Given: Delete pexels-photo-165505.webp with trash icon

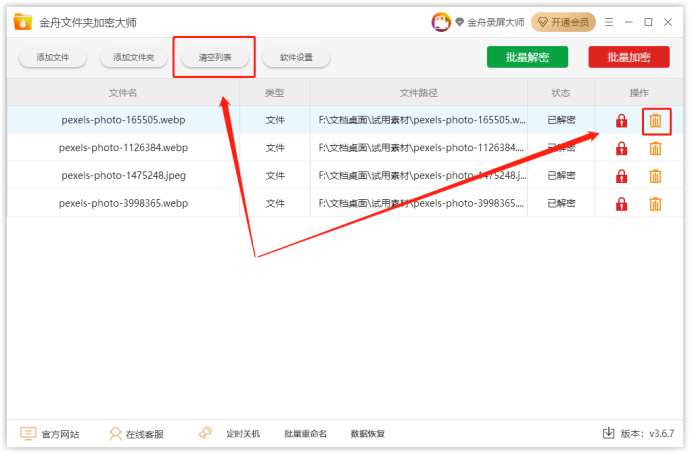Looking at the screenshot, I should coord(655,120).
